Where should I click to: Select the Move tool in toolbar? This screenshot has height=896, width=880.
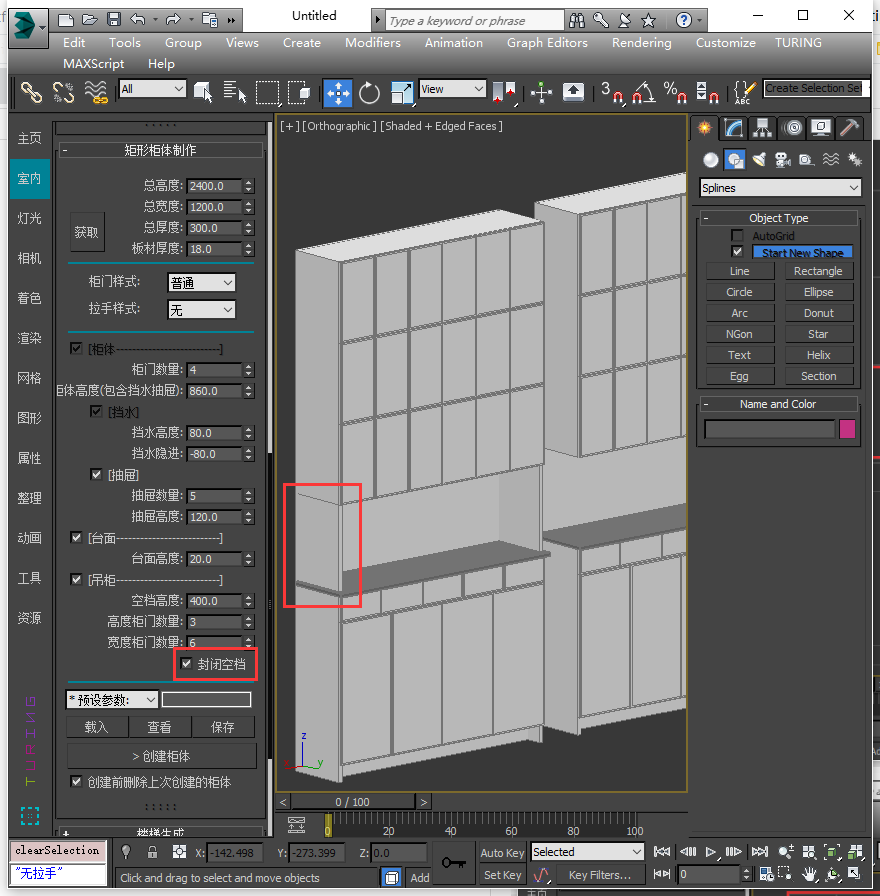338,92
